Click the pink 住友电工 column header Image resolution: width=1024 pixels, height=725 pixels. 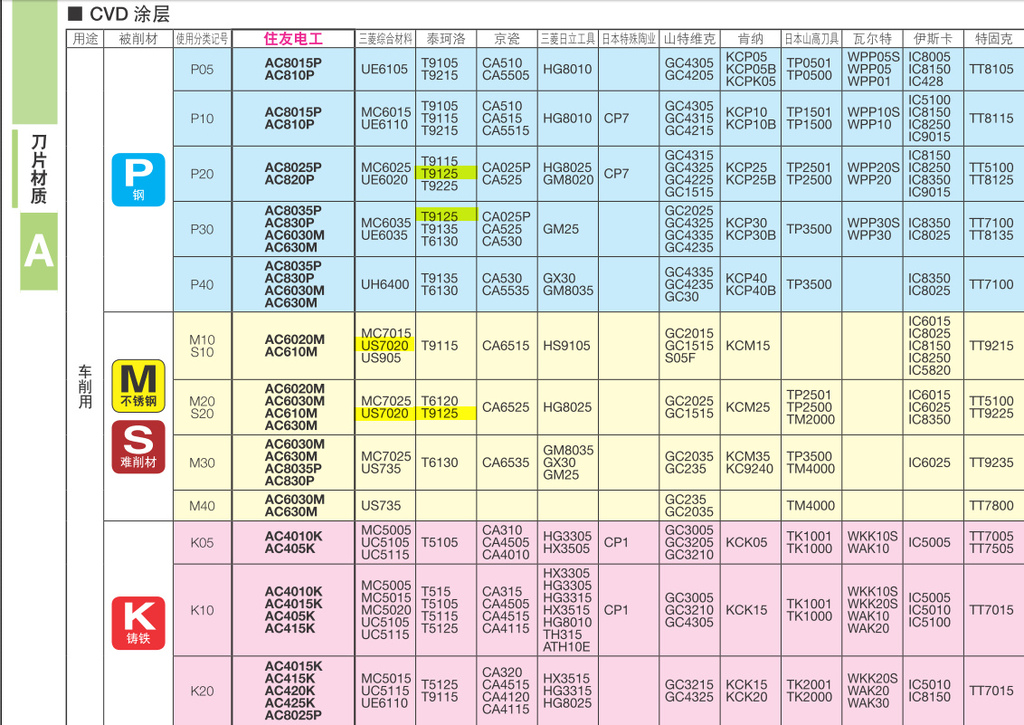click(x=293, y=39)
